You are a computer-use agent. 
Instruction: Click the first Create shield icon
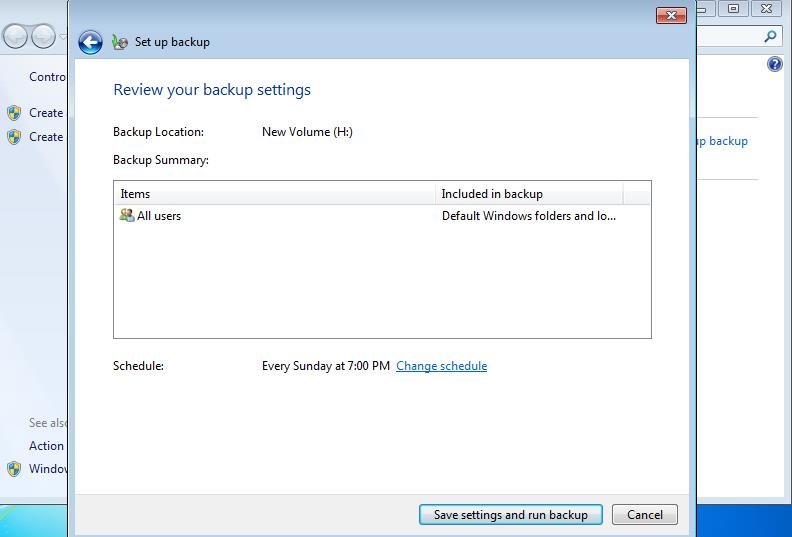coord(14,113)
